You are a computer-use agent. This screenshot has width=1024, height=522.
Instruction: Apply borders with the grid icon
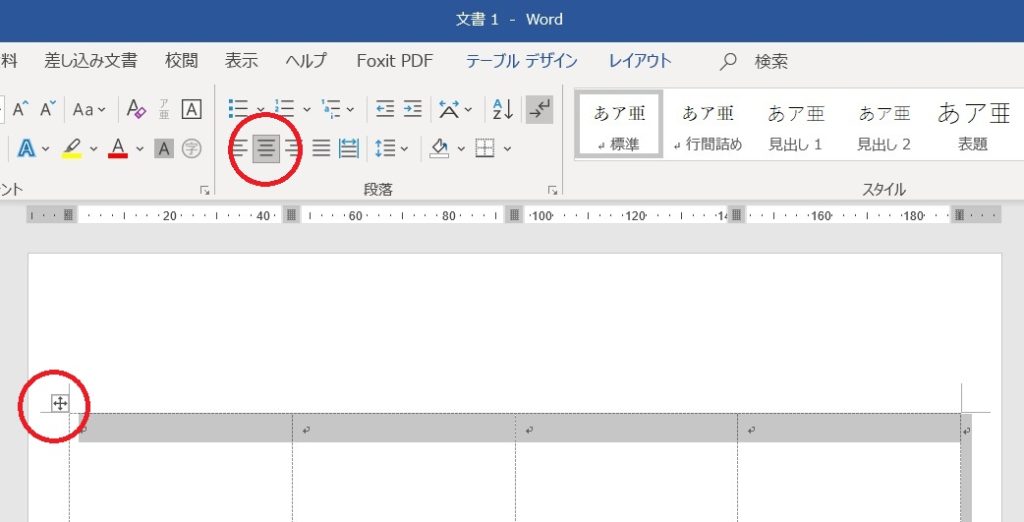pyautogui.click(x=485, y=149)
